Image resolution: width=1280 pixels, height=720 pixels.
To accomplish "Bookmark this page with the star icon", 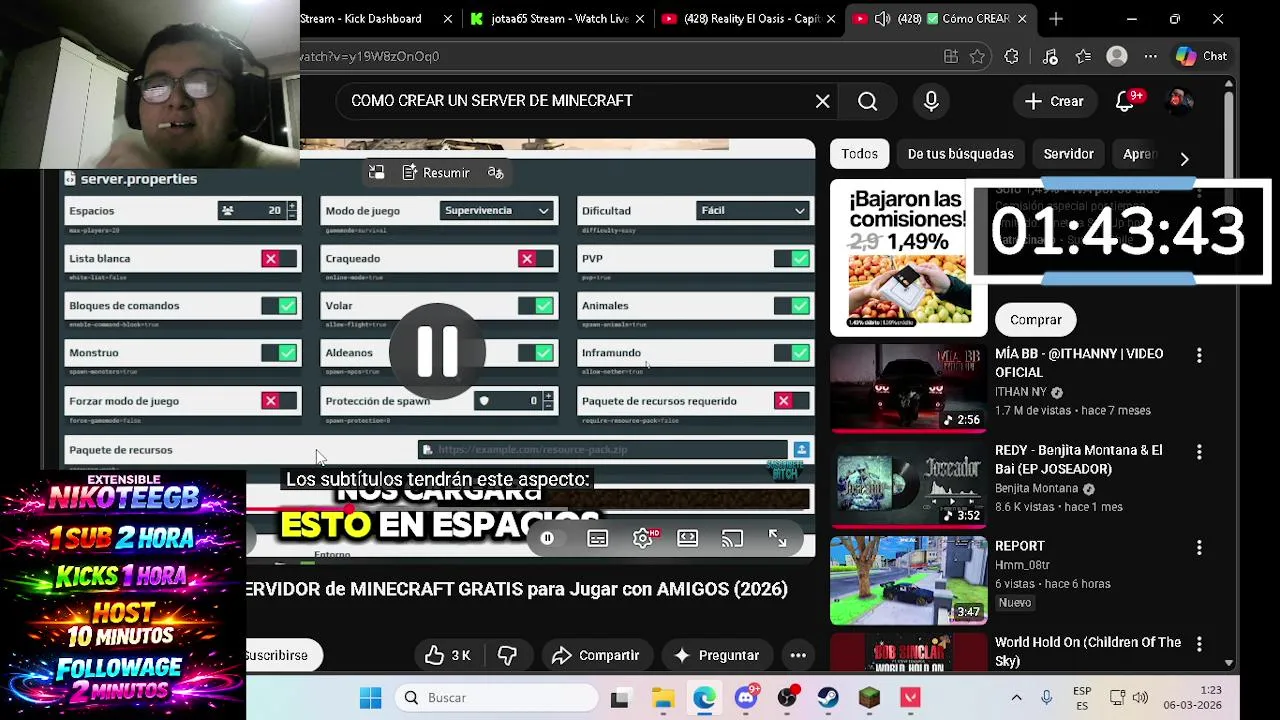I will pyautogui.click(x=978, y=57).
